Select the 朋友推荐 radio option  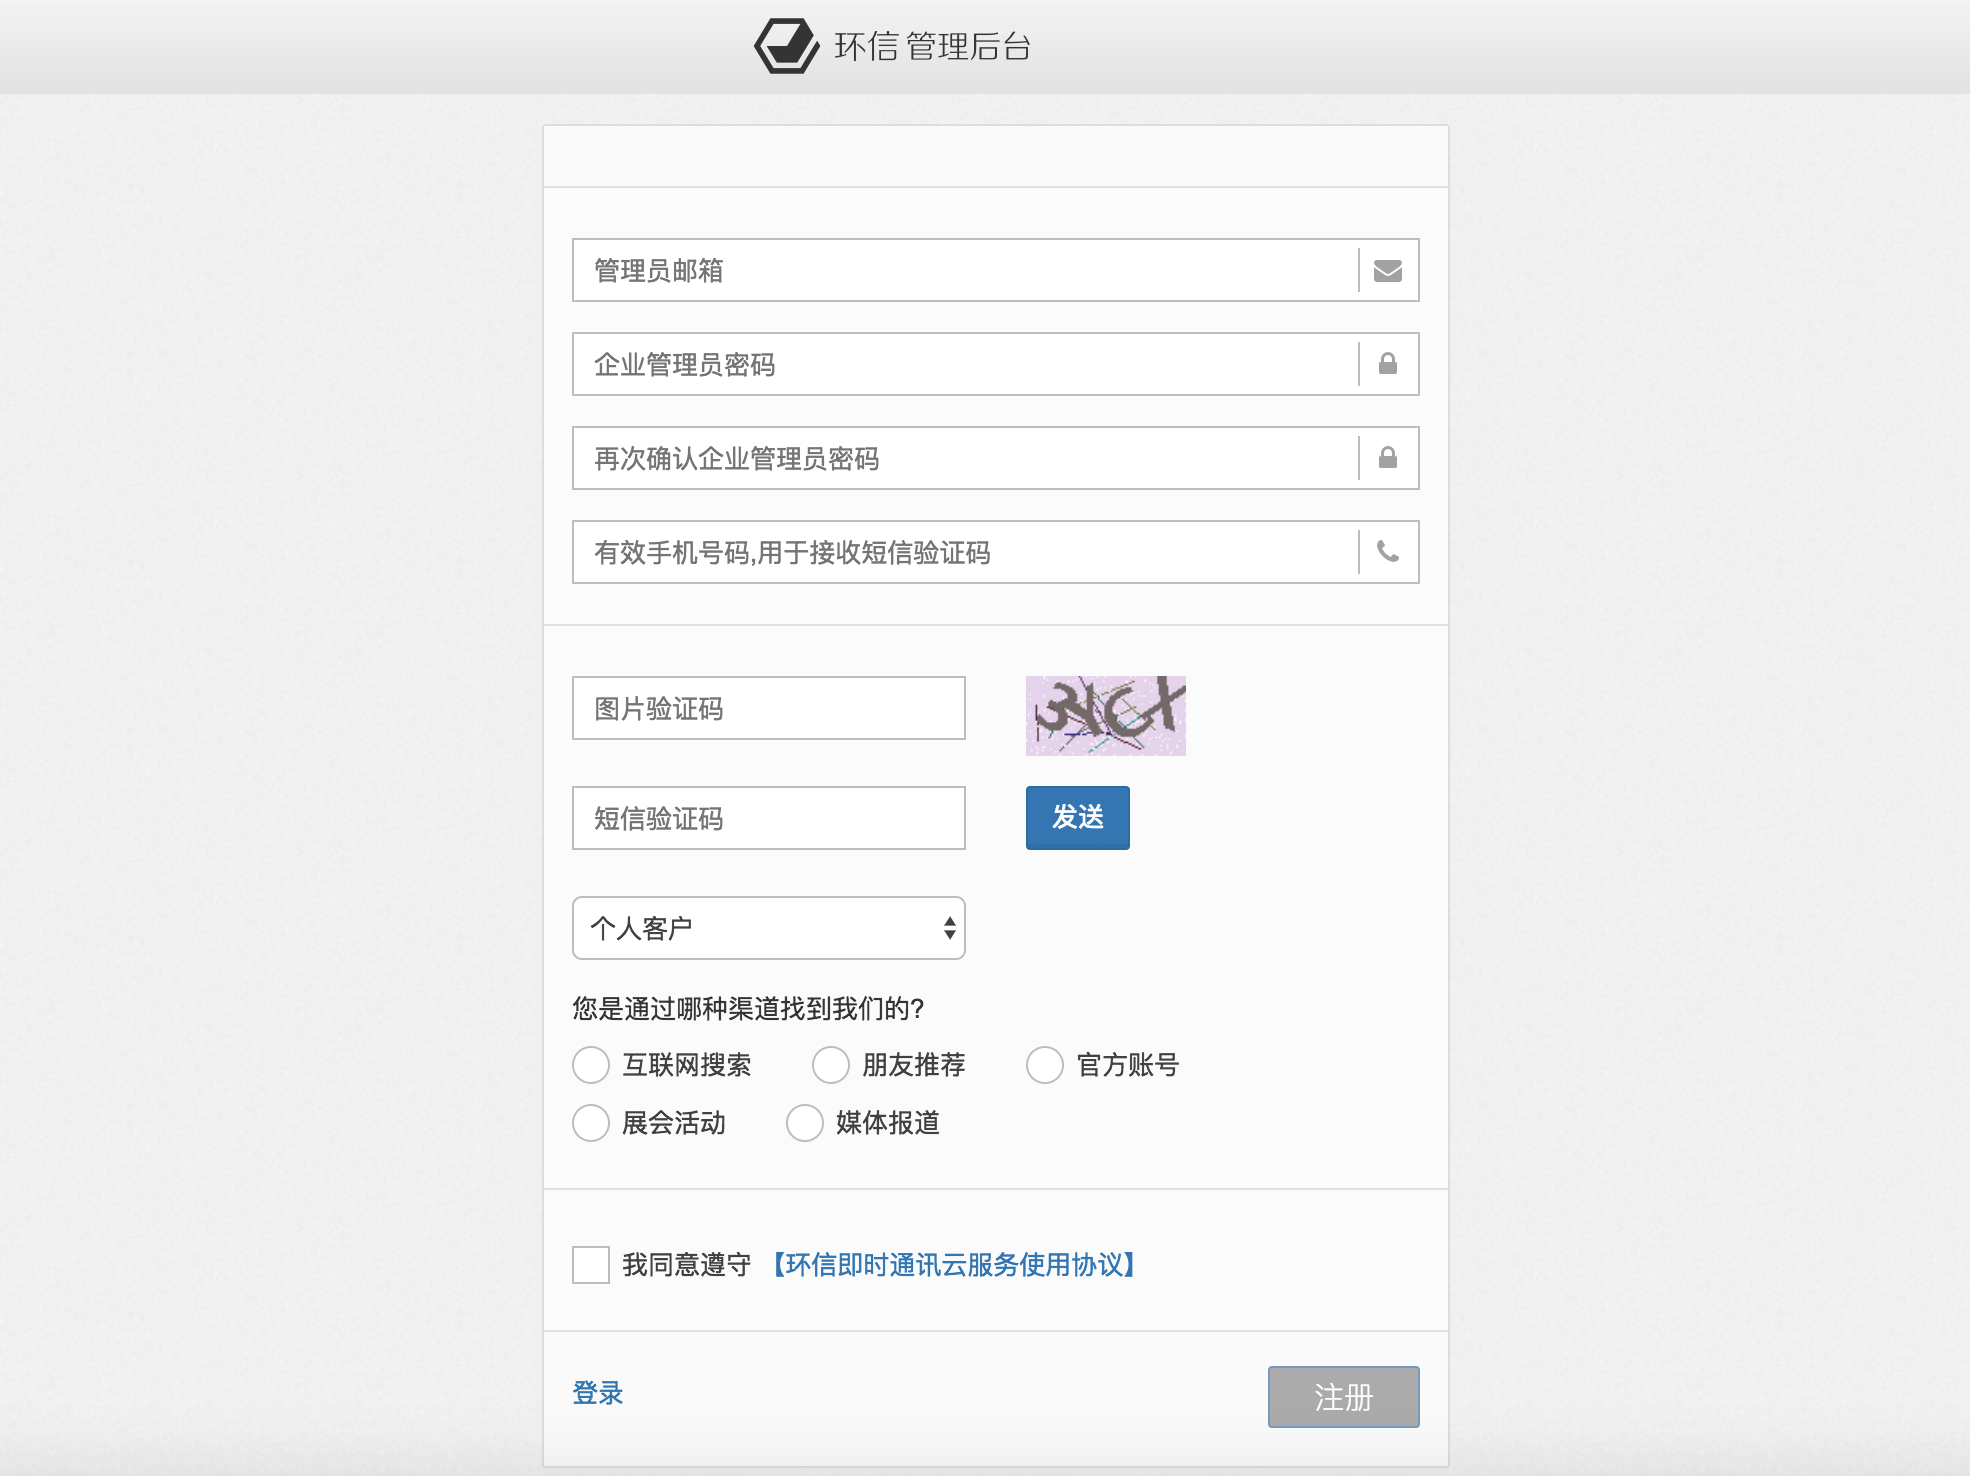[831, 1065]
